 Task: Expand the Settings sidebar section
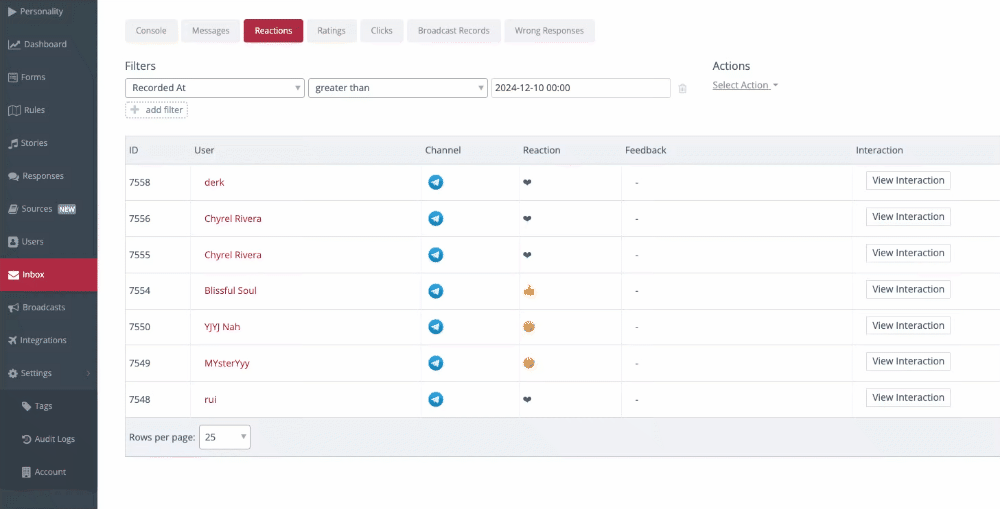click(48, 373)
